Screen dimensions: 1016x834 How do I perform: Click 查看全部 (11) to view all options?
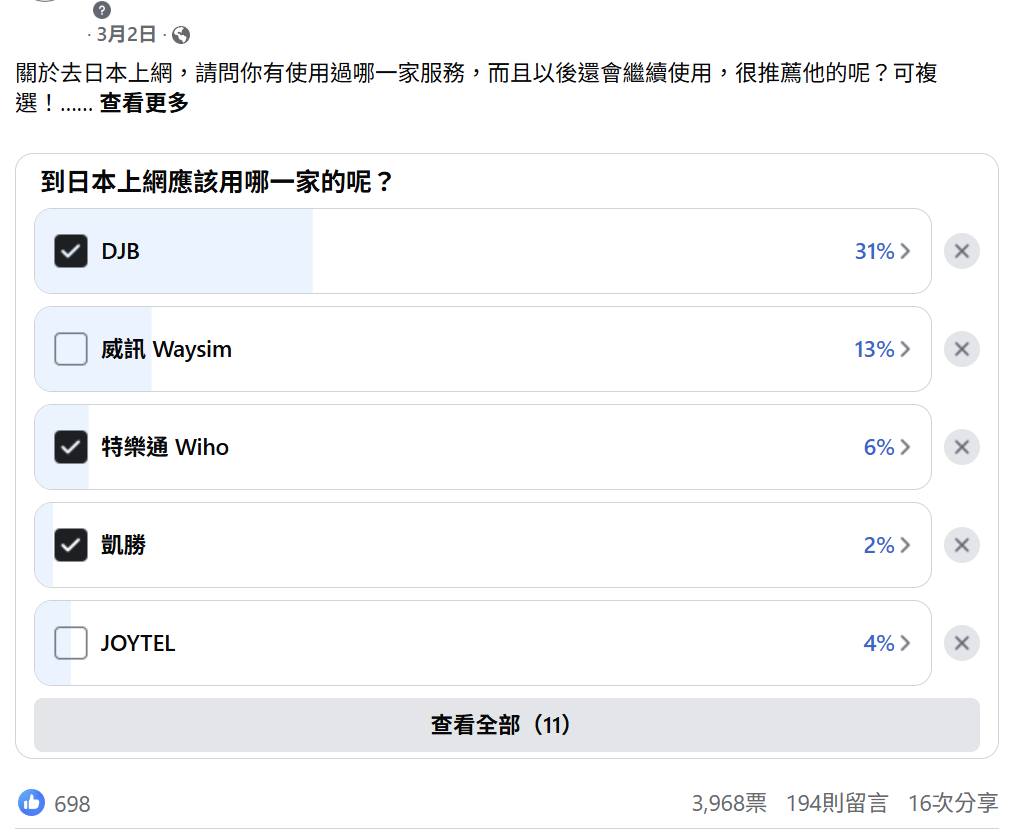click(506, 725)
